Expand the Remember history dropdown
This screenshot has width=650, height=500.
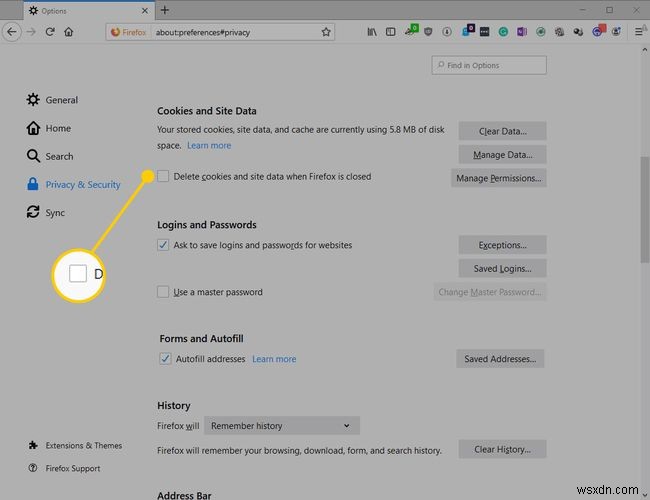(281, 426)
